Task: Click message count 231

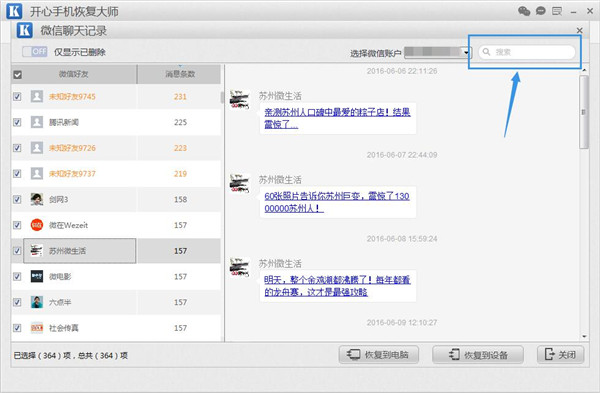Action: click(180, 96)
